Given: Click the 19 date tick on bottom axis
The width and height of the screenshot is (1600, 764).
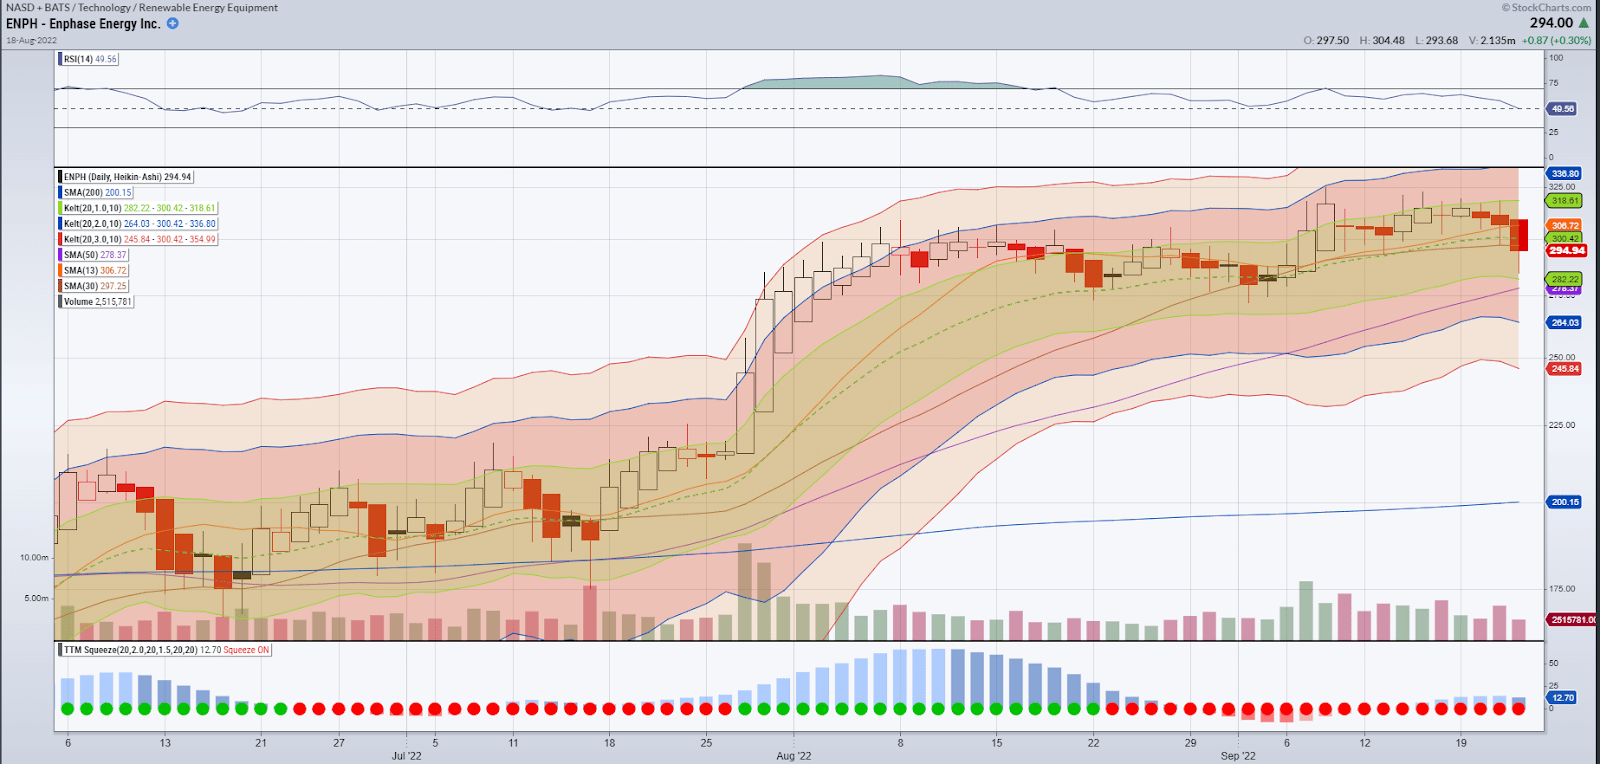Looking at the screenshot, I should 1461,743.
